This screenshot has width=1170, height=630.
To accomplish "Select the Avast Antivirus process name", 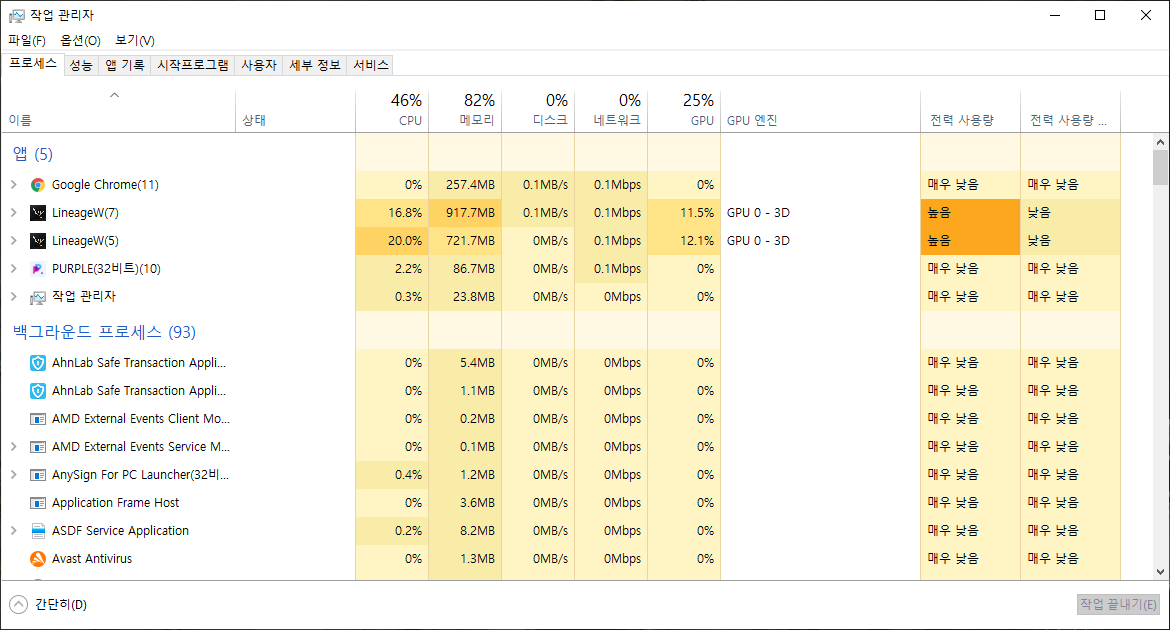I will pyautogui.click(x=92, y=558).
